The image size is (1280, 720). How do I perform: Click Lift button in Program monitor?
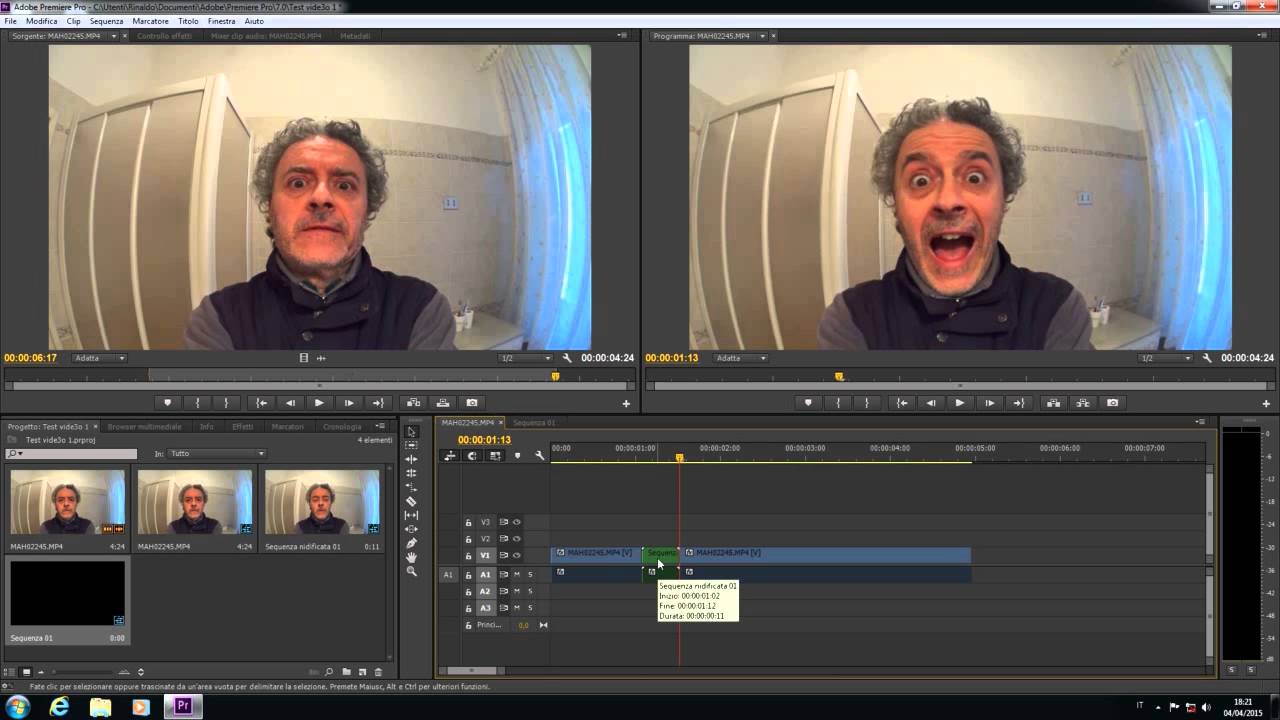(1053, 403)
